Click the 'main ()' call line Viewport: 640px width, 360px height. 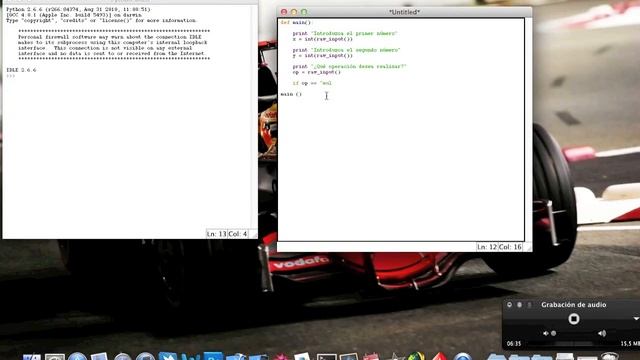[291, 94]
